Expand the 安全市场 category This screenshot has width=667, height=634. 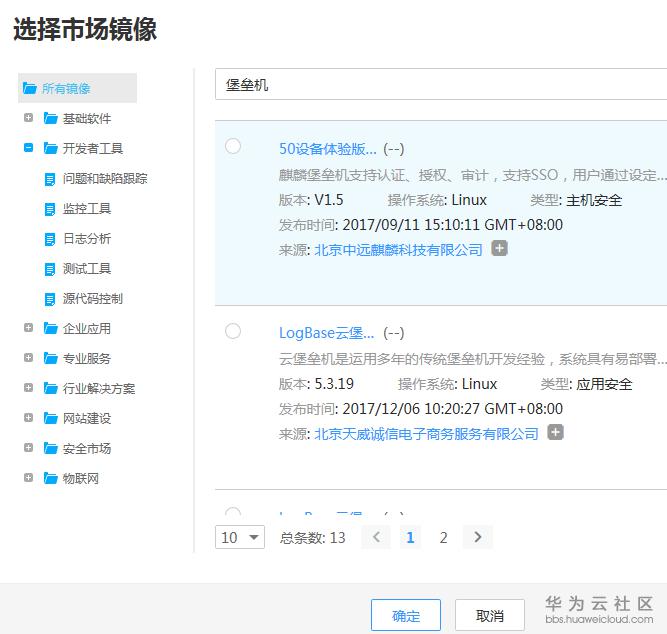pyautogui.click(x=29, y=448)
